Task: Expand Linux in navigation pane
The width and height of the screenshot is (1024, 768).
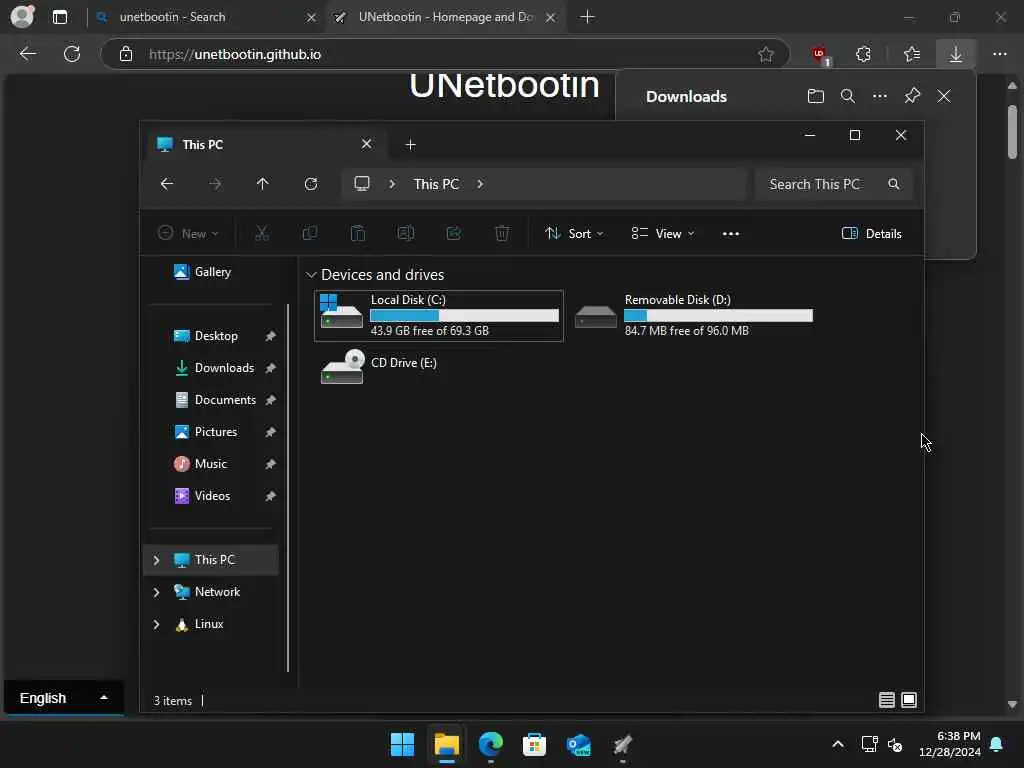Action: 156,624
